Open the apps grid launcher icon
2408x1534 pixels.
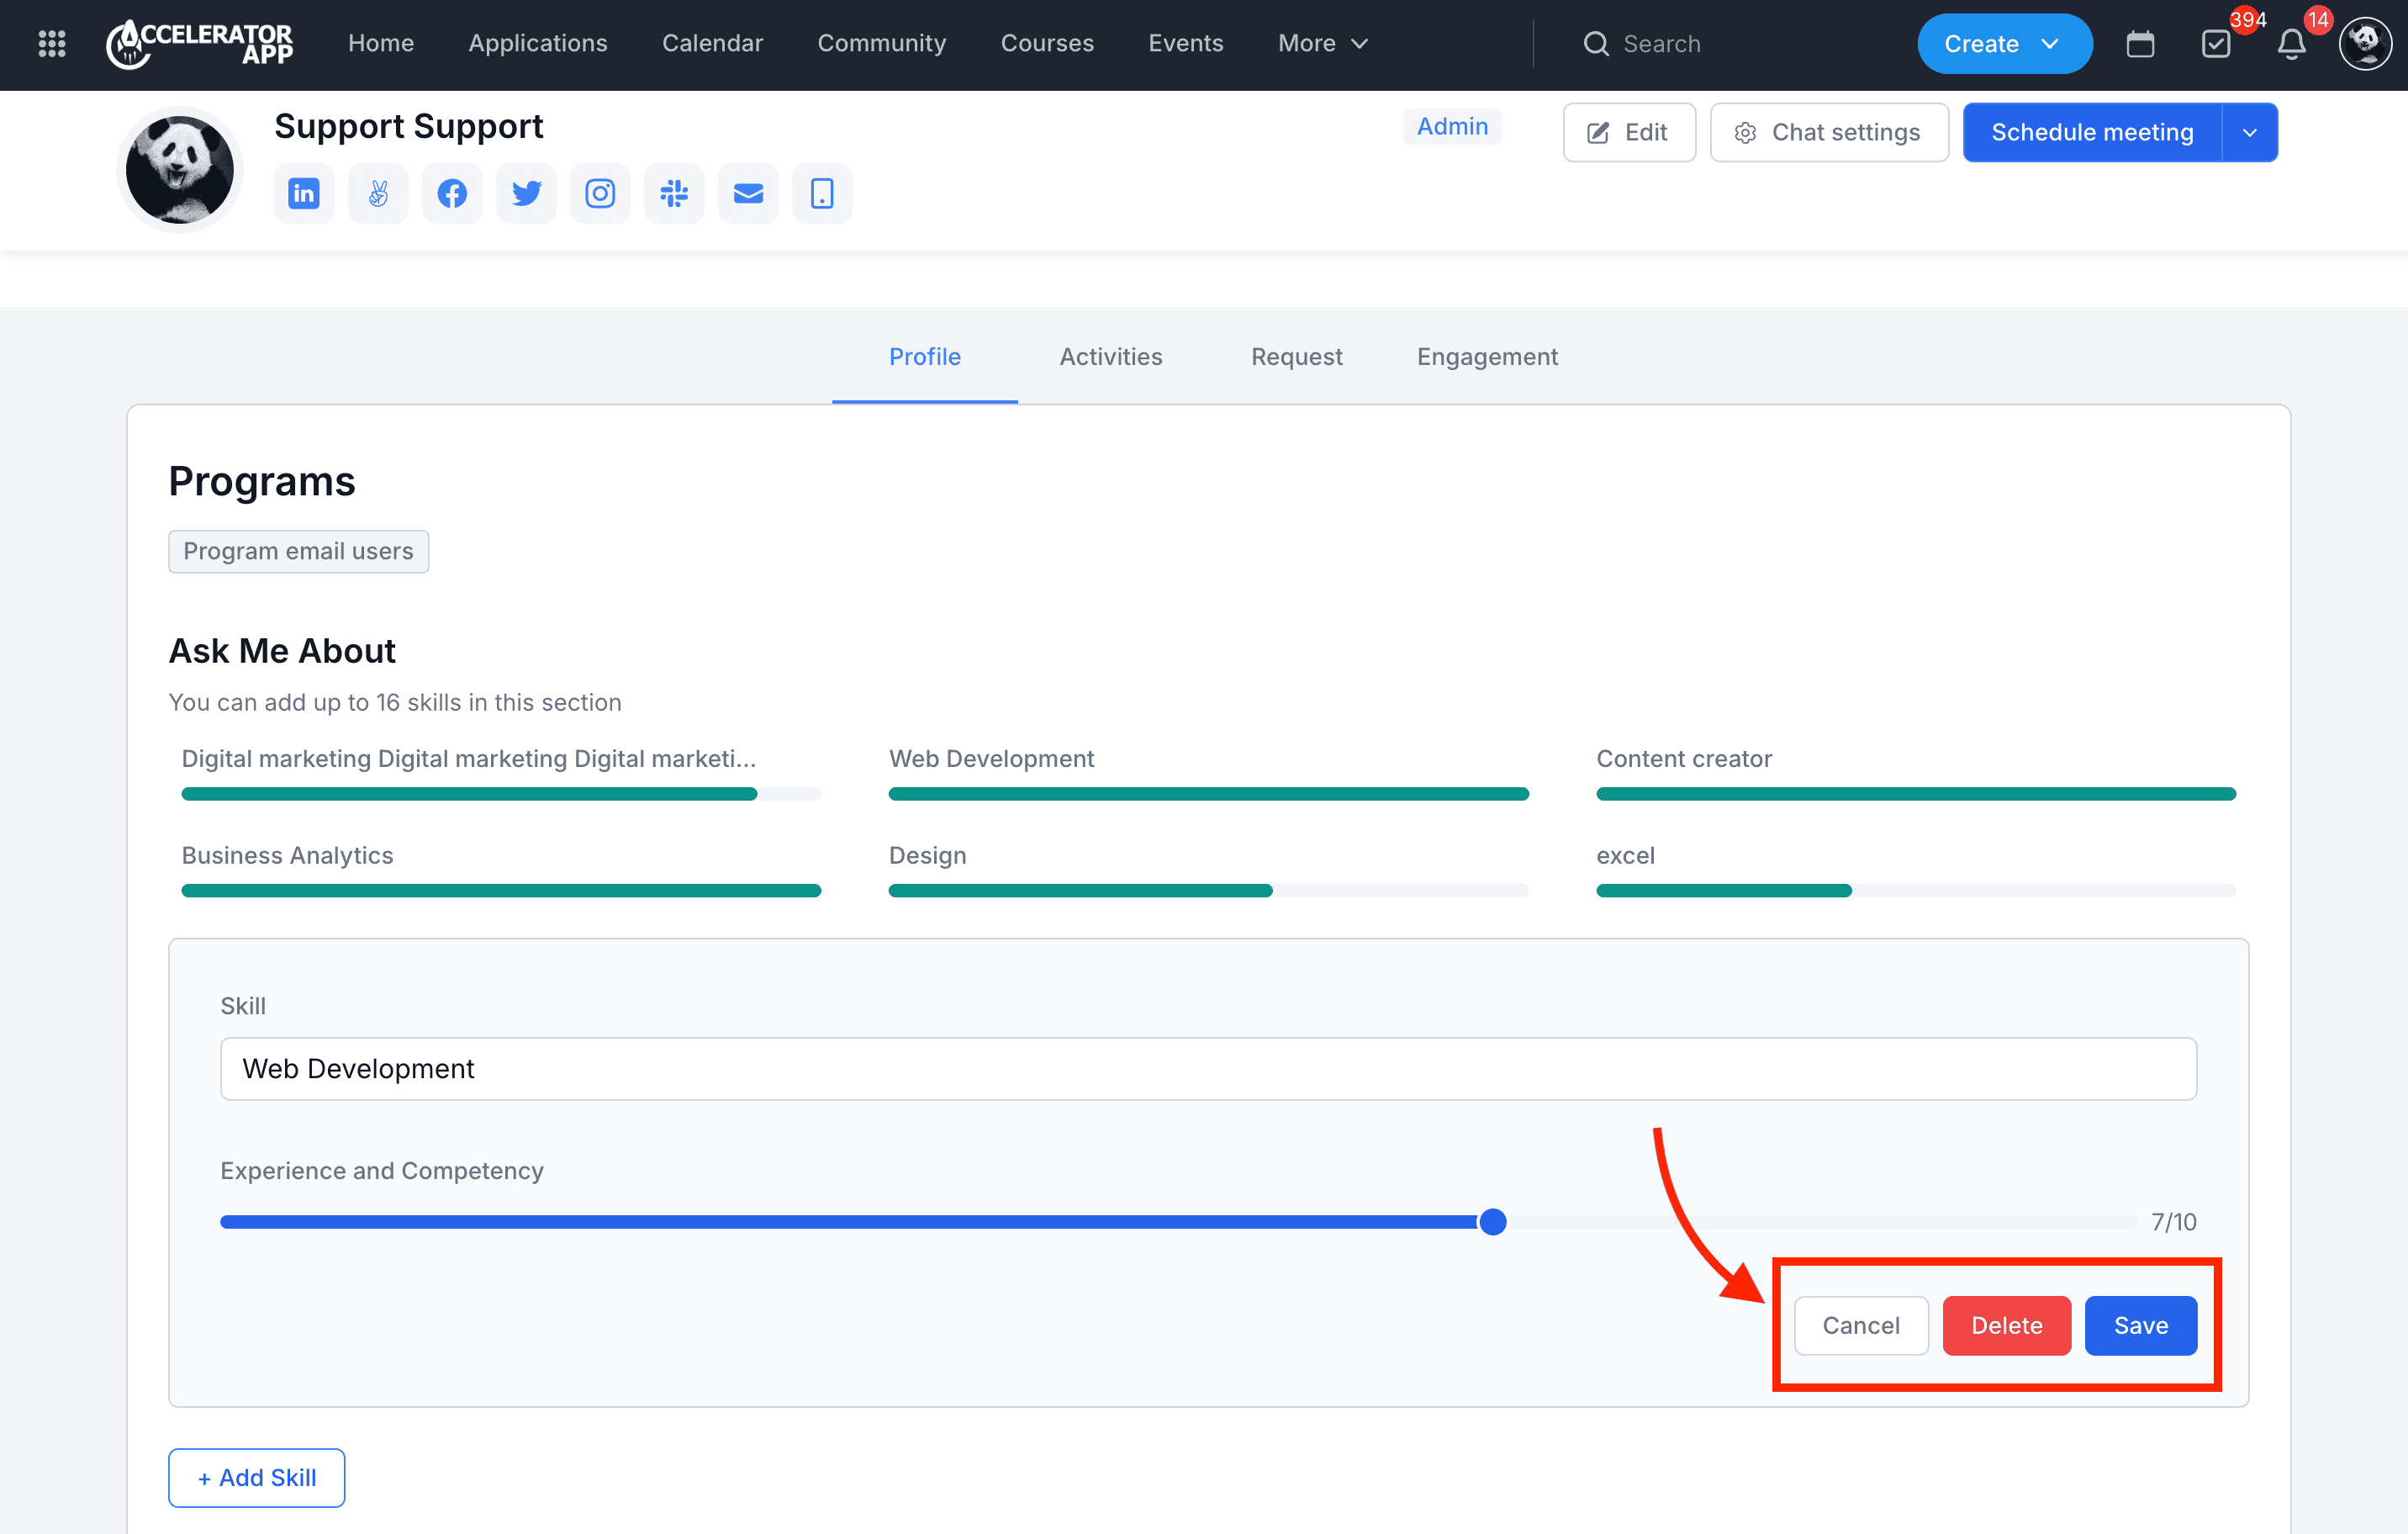pyautogui.click(x=52, y=44)
